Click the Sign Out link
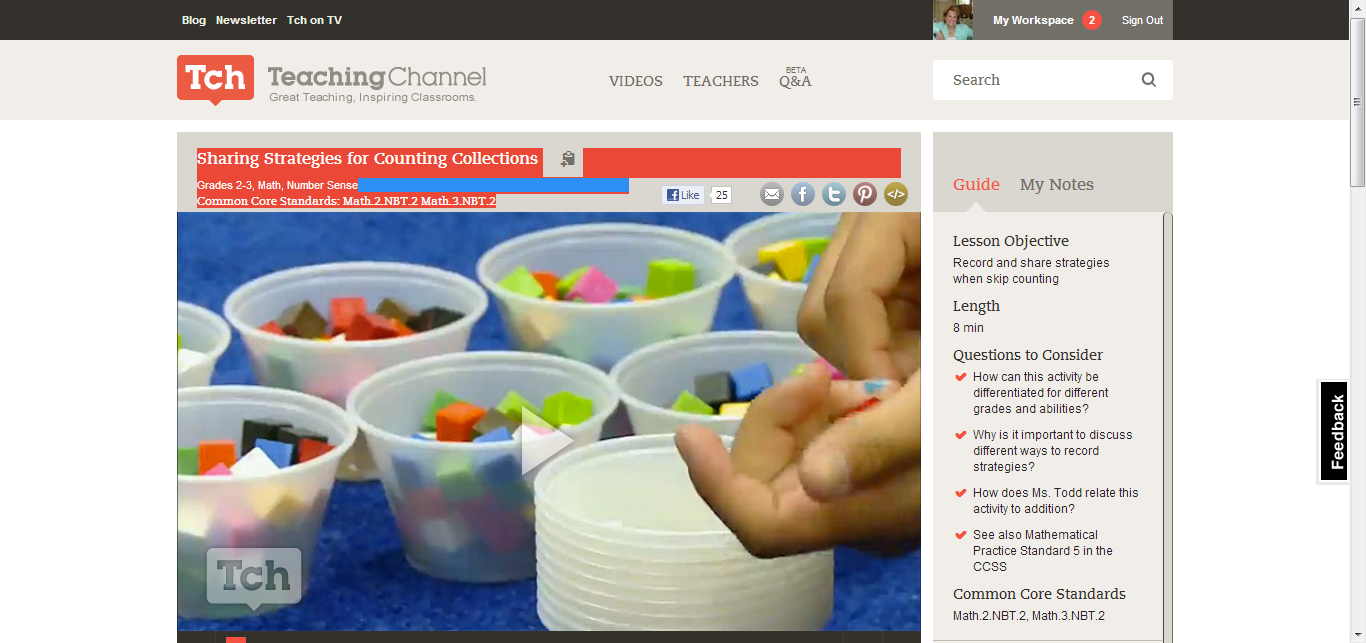Viewport: 1366px width, 643px height. click(1142, 20)
